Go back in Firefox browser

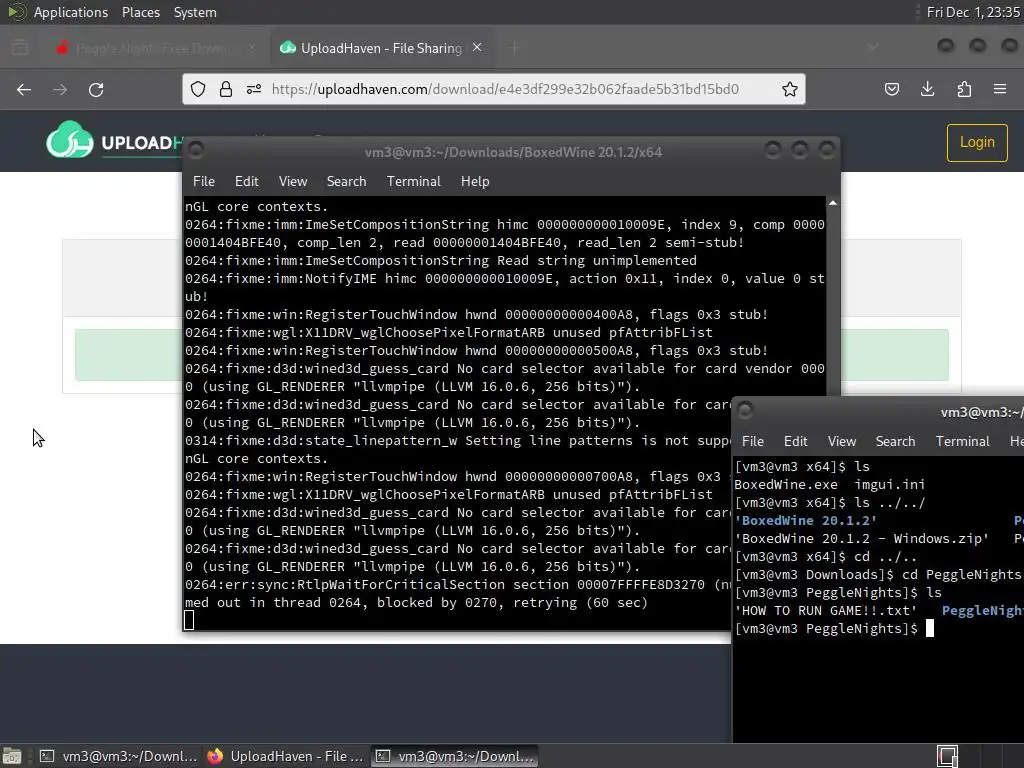(24, 89)
